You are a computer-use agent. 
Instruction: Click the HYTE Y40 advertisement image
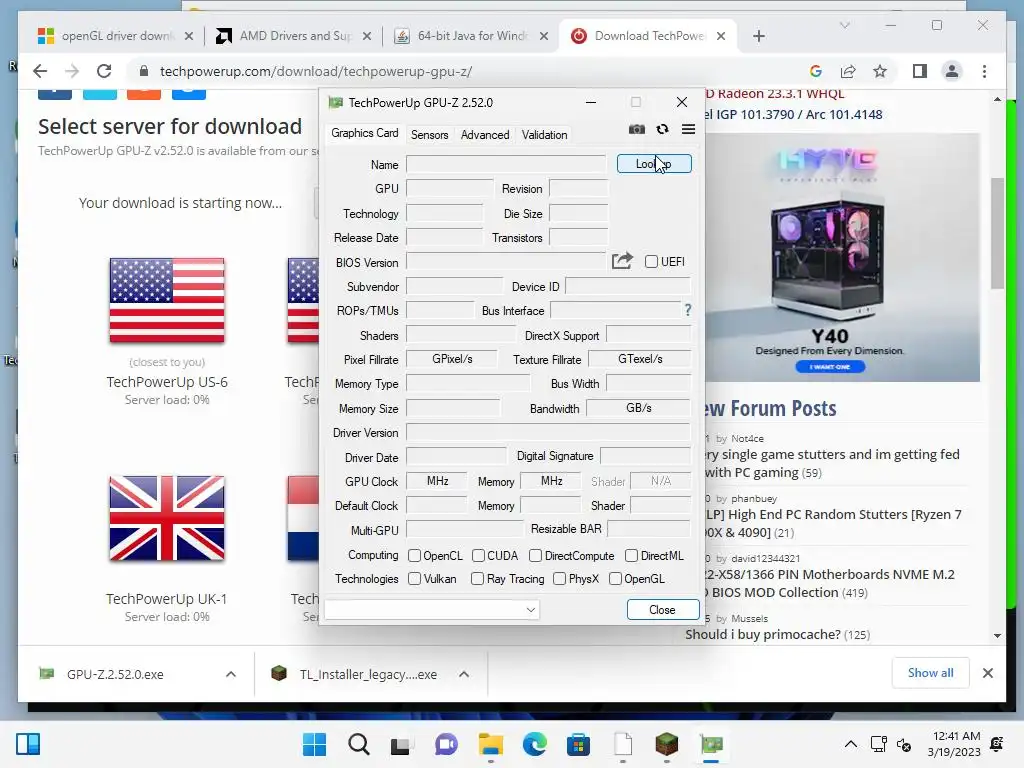pyautogui.click(x=842, y=257)
